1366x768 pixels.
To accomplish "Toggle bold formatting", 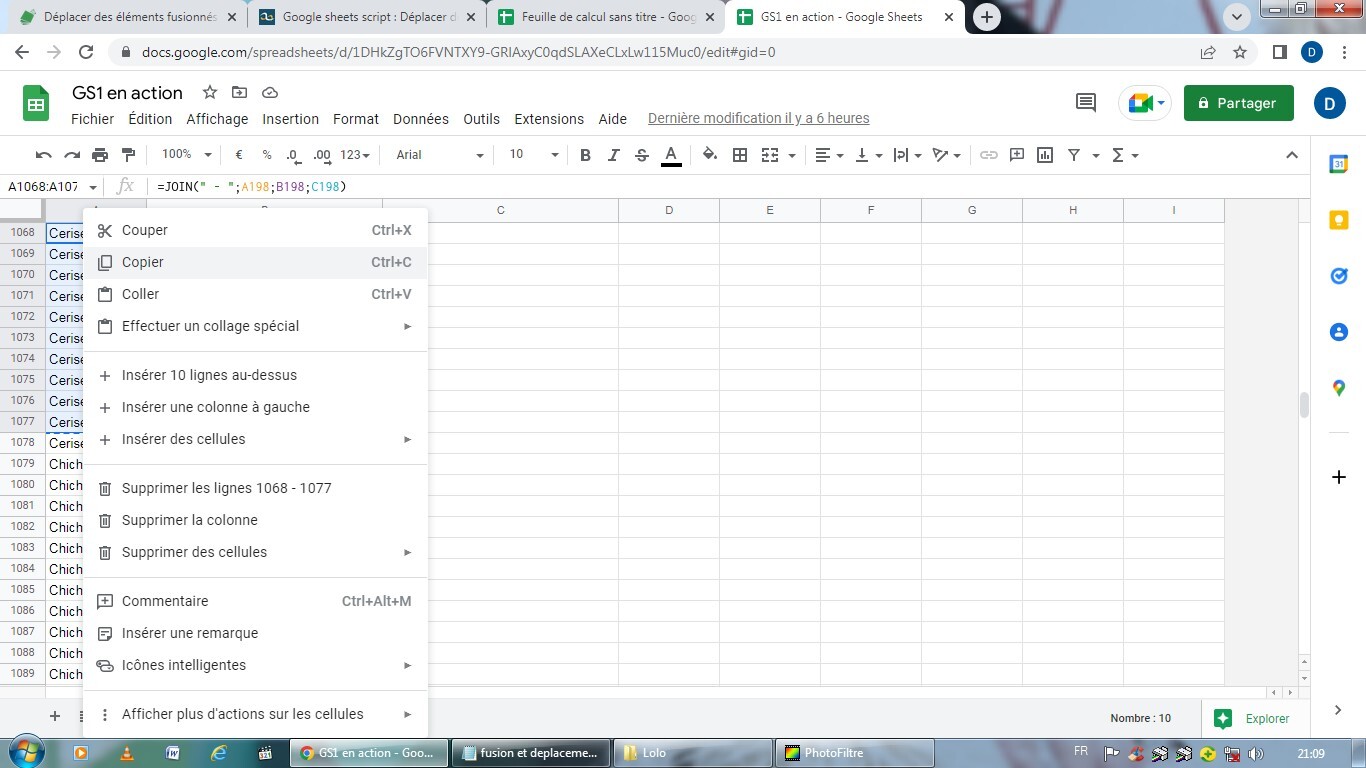I will [586, 155].
